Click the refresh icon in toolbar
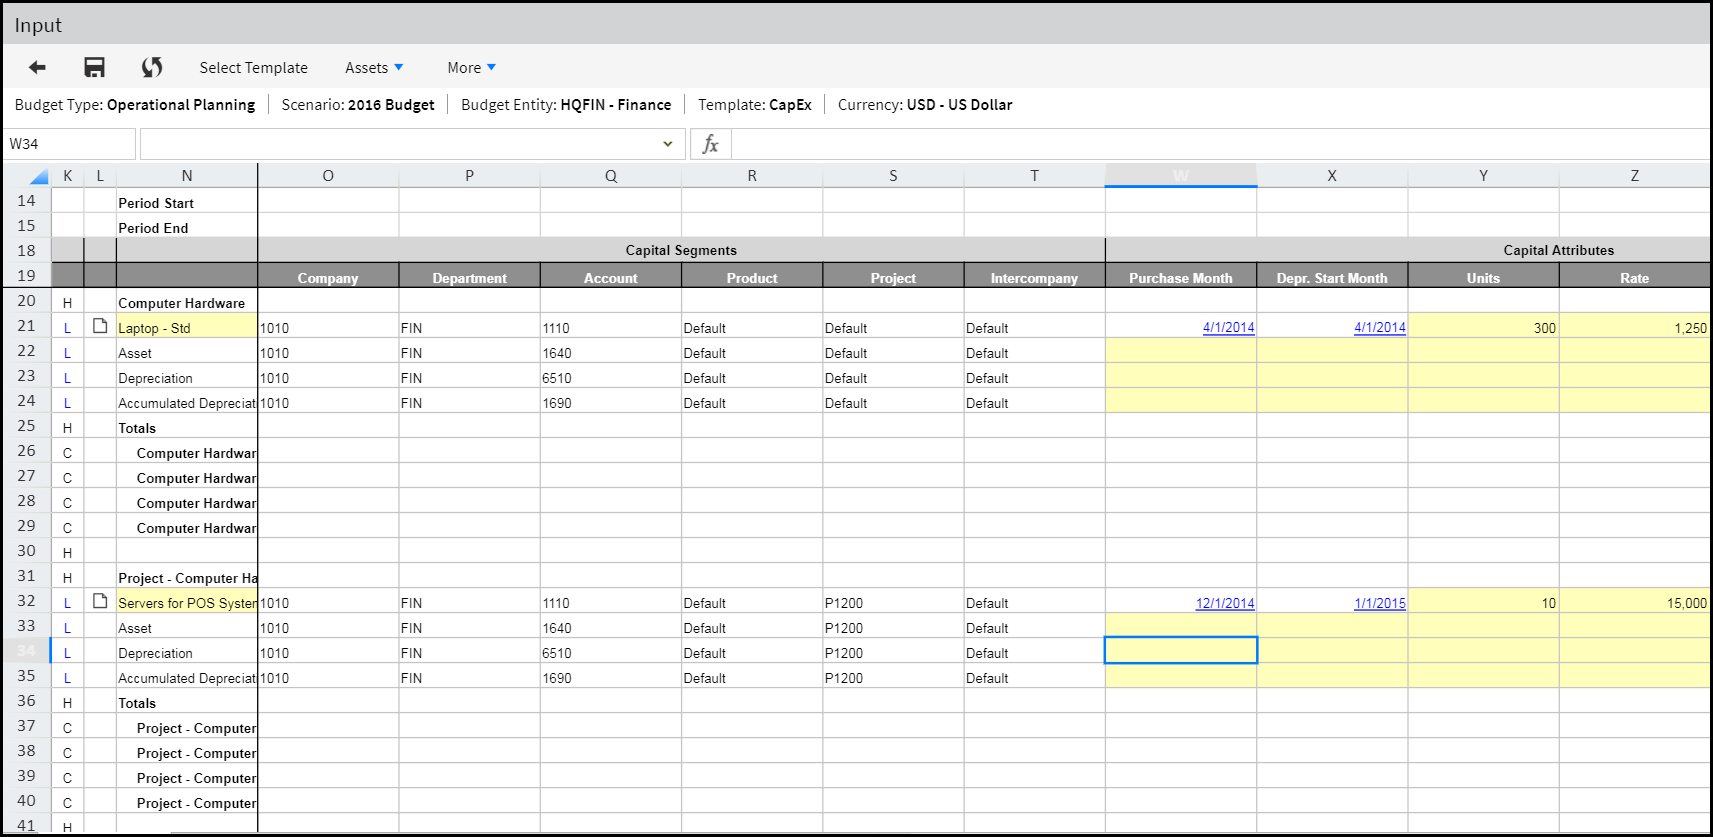The width and height of the screenshot is (1713, 837). tap(152, 67)
